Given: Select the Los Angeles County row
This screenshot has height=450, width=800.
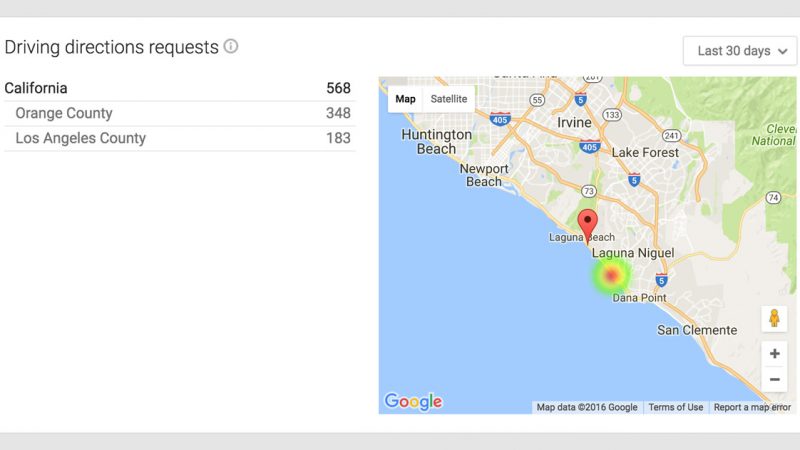Looking at the screenshot, I should click(178, 138).
